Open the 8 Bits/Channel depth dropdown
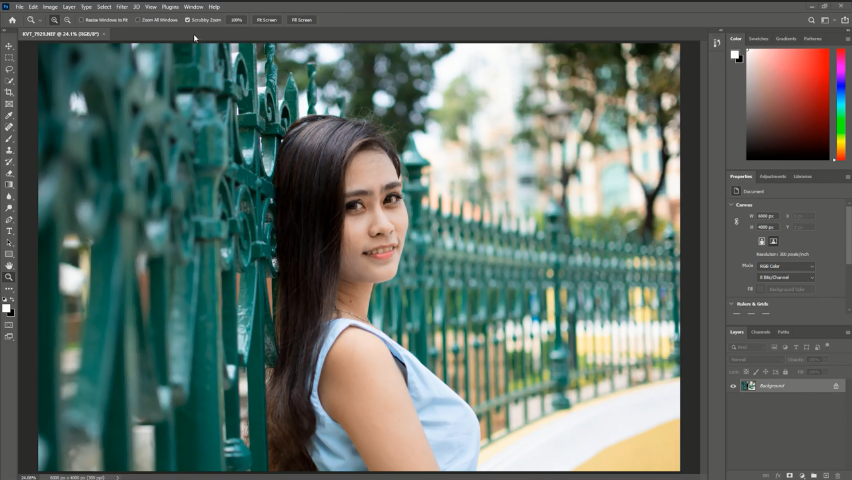This screenshot has width=852, height=480. tap(785, 277)
